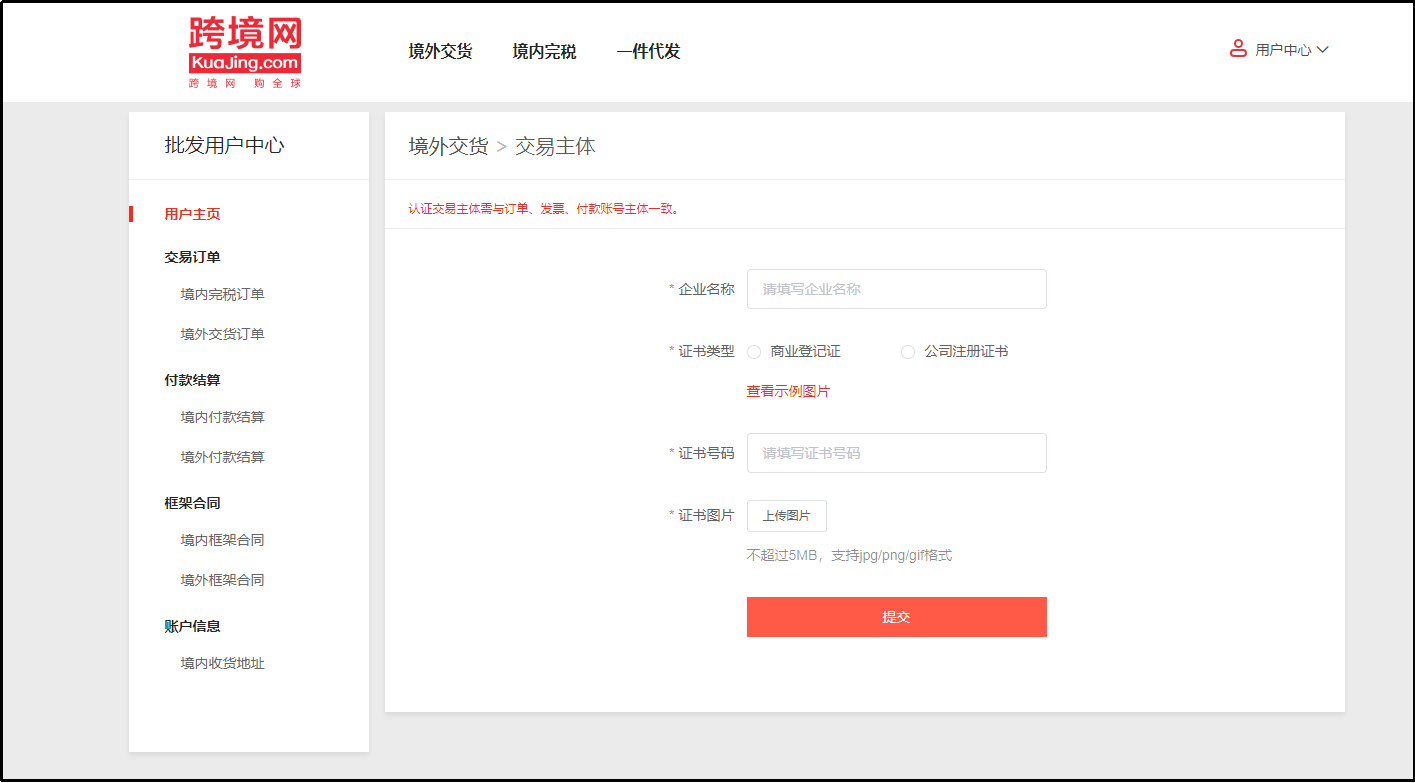The image size is (1415, 783).
Task: Open the 一件代发 navigation menu
Action: point(648,52)
